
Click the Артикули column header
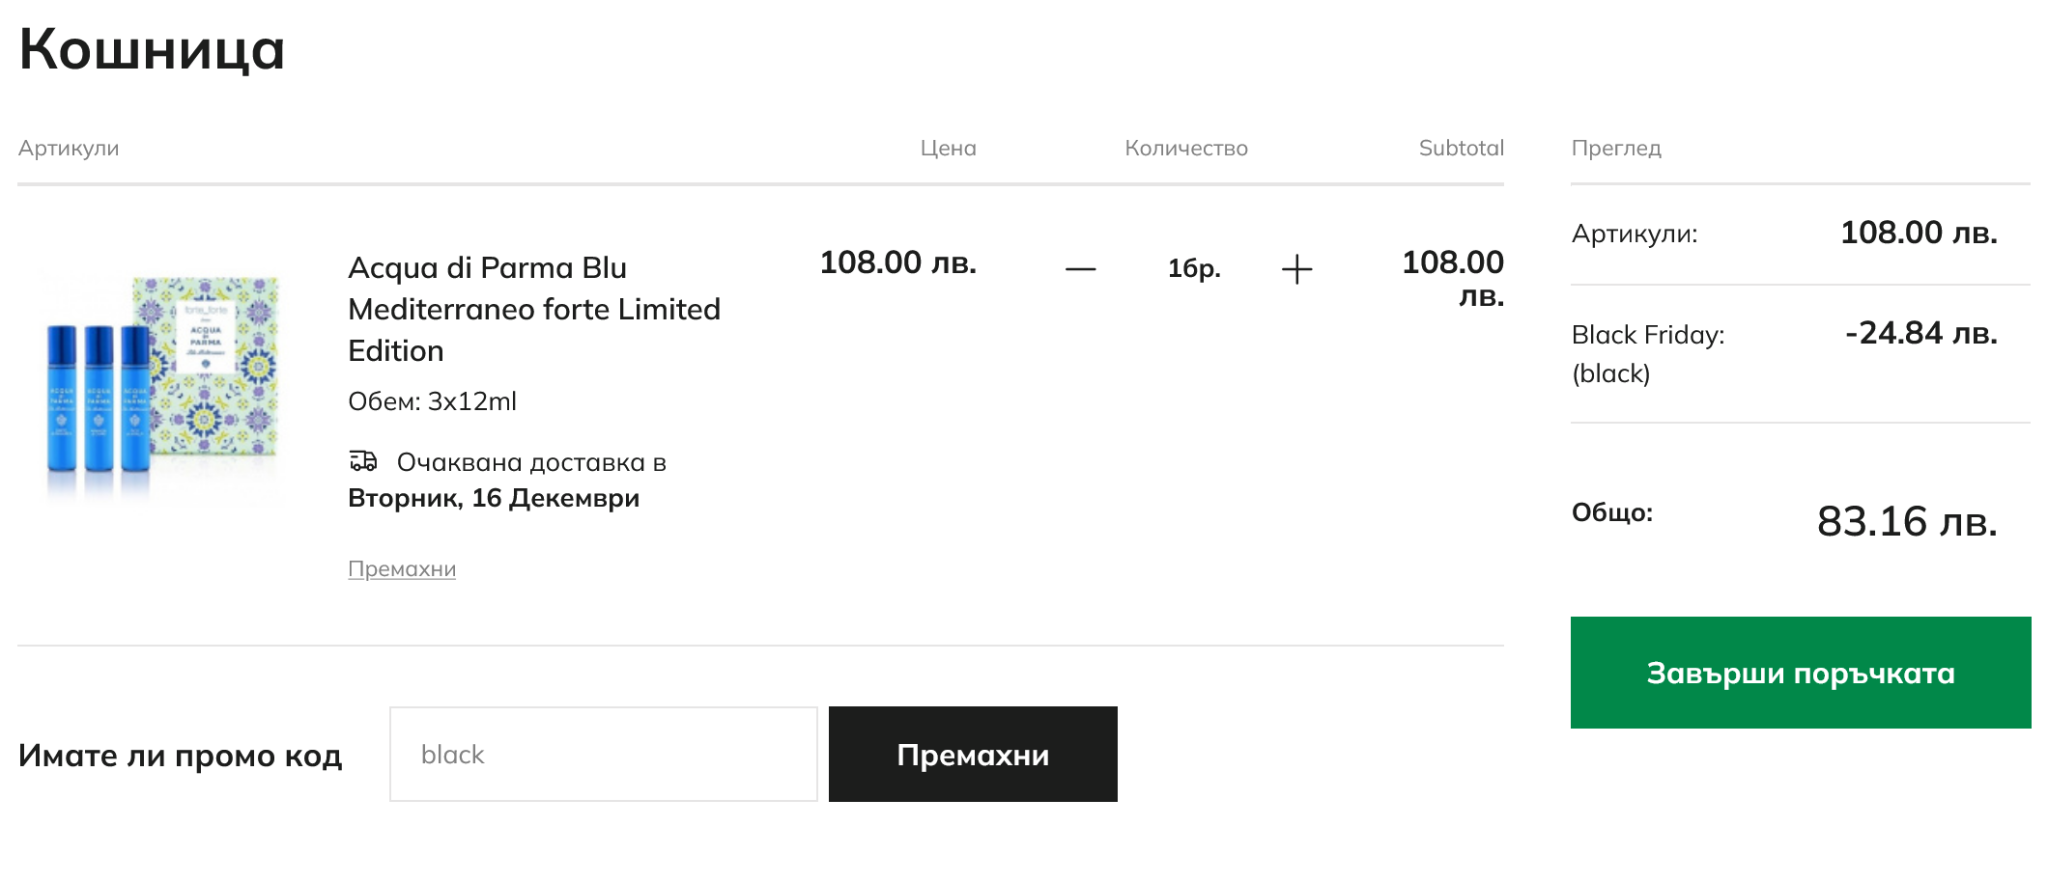(68, 148)
